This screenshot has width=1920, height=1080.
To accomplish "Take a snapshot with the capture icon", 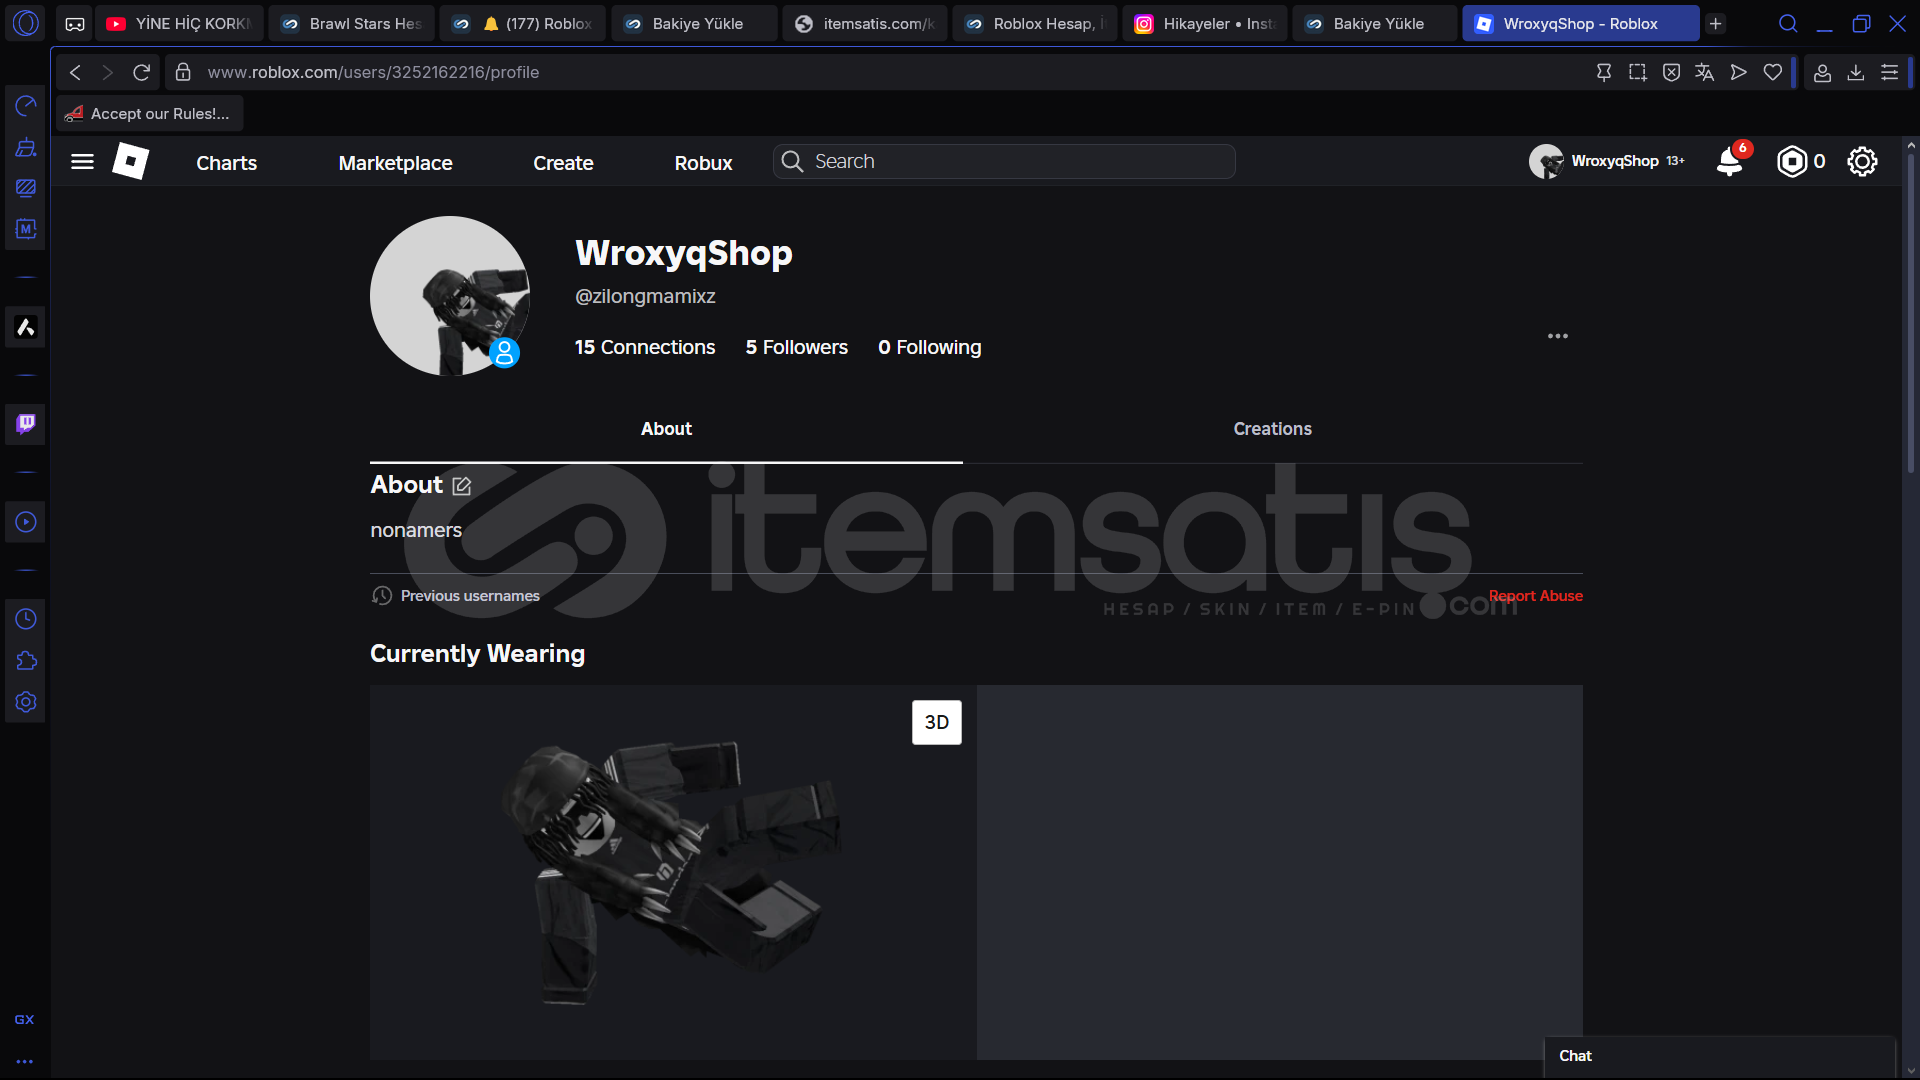I will (1638, 72).
